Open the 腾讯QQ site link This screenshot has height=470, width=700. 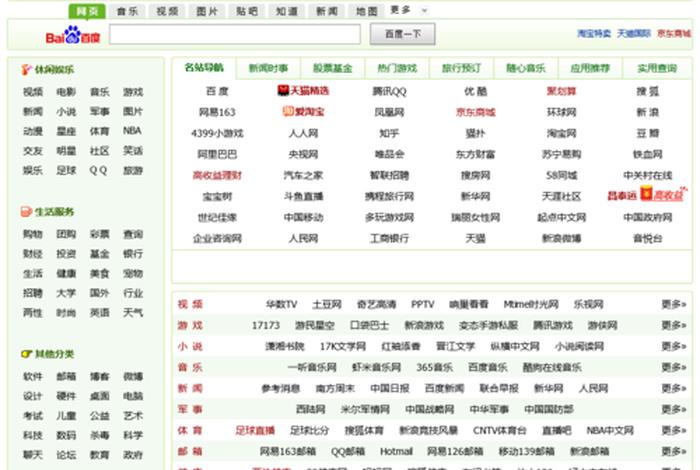[389, 92]
